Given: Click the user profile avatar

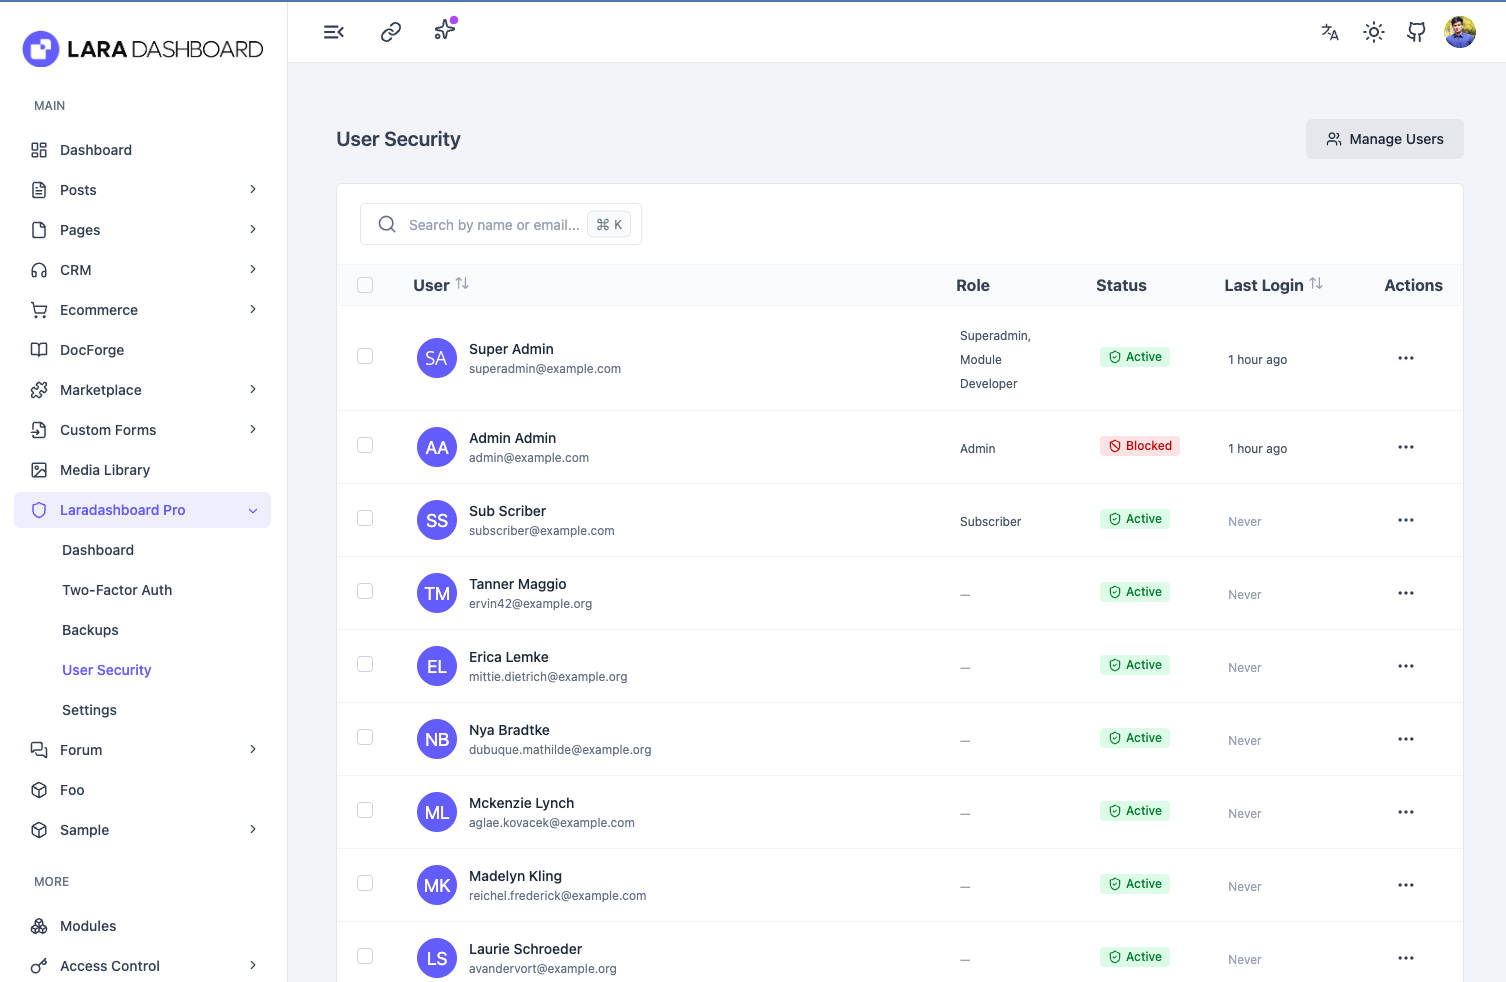Looking at the screenshot, I should pos(1460,32).
